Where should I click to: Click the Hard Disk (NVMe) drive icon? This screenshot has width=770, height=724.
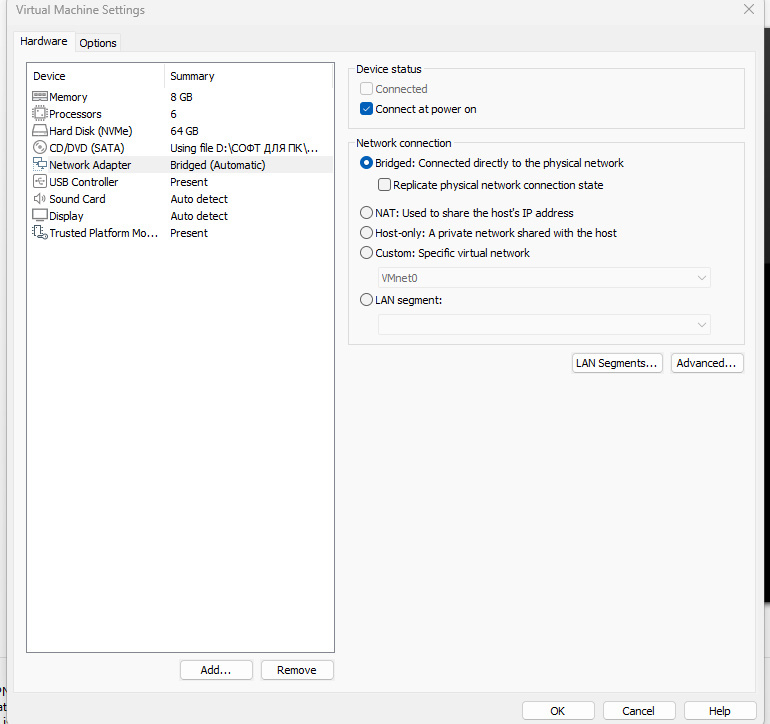(40, 131)
